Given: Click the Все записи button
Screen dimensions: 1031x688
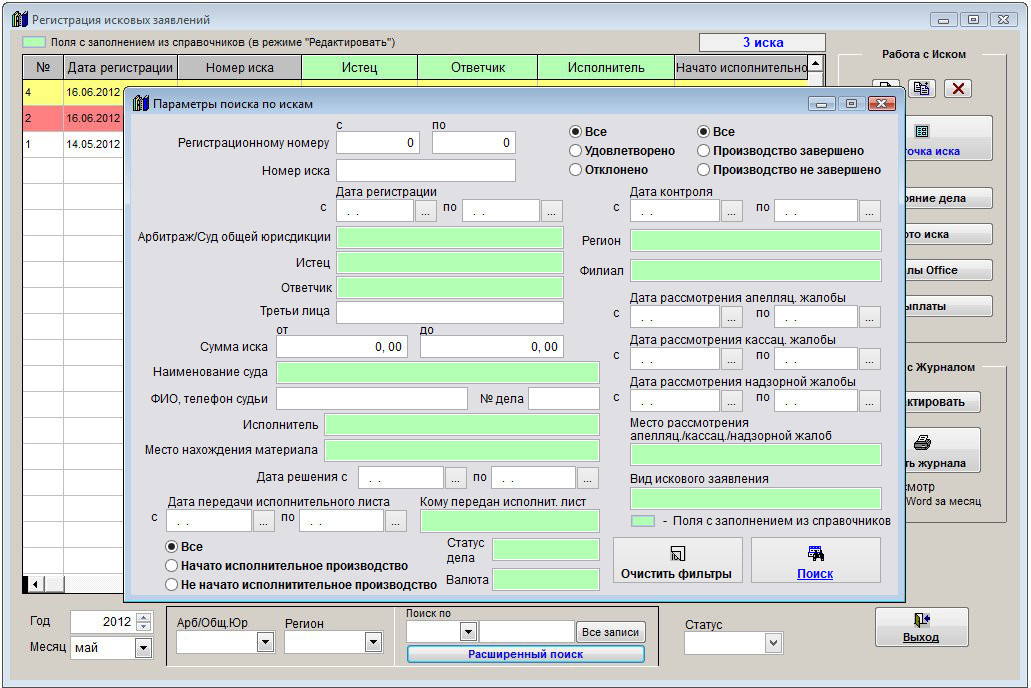Looking at the screenshot, I should coord(610,632).
